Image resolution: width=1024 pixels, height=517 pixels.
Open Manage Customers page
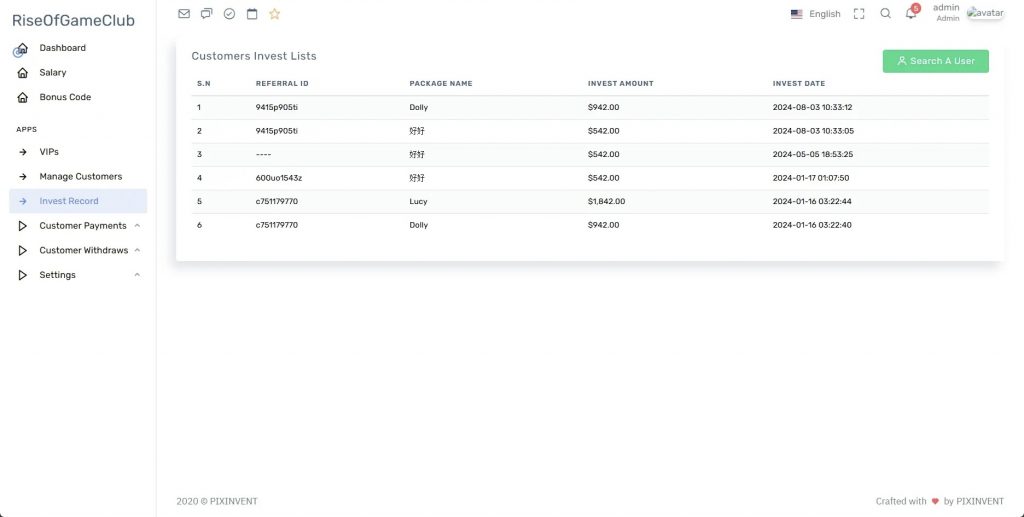click(x=80, y=177)
